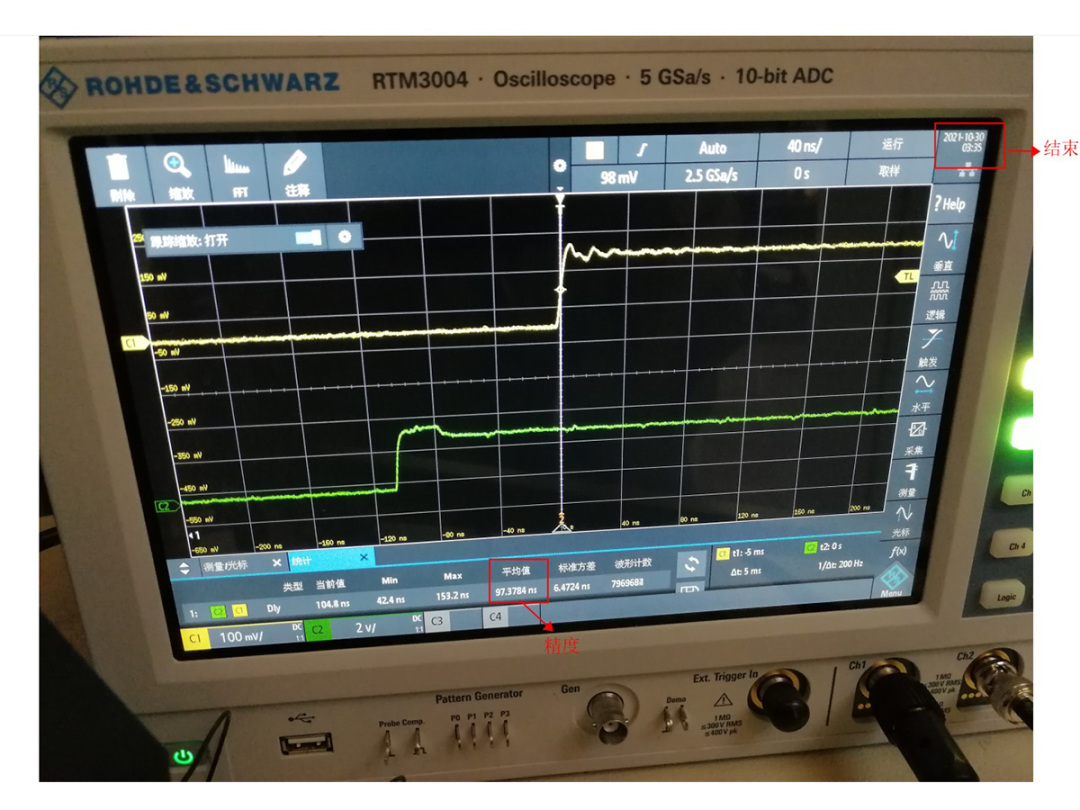This screenshot has height=810, width=1080.
Task: Click the Min value 42.4 ns
Action: 391,600
